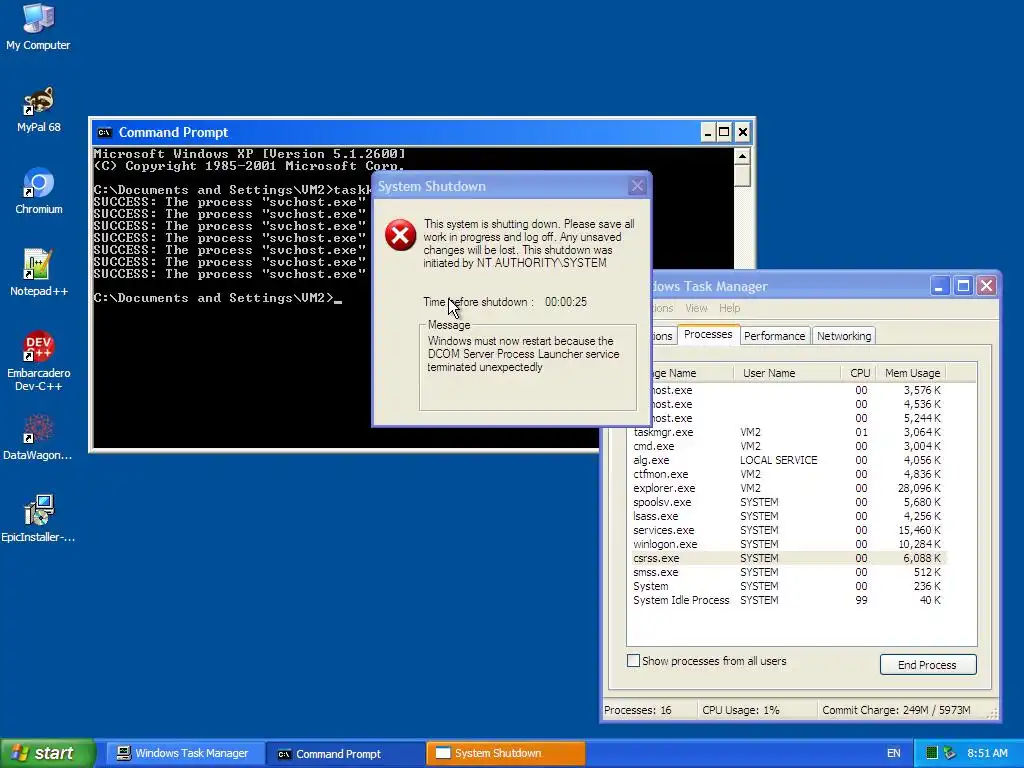Select the csrss.exe process row
Viewport: 1024px width, 768px height.
pos(787,558)
